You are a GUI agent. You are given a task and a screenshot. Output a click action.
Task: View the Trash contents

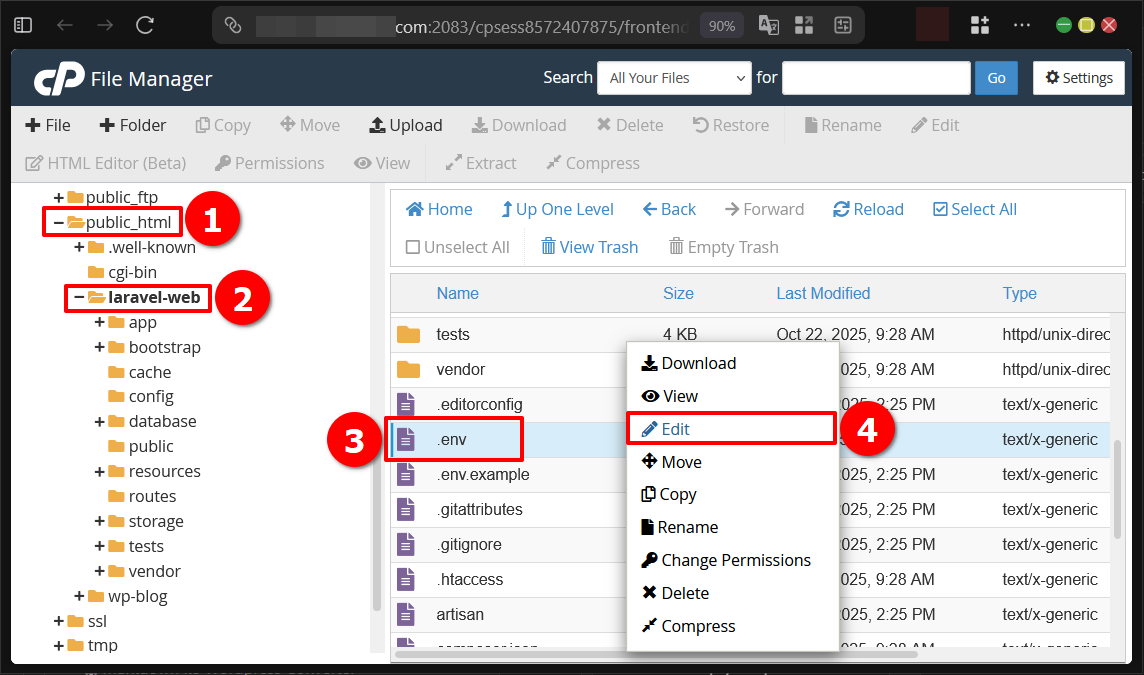[x=589, y=246]
